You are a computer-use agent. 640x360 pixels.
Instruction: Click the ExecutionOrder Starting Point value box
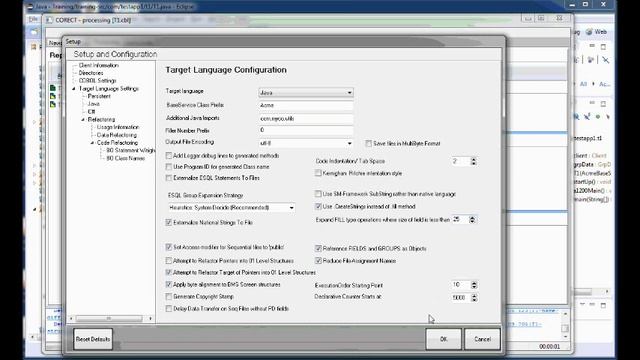click(x=461, y=285)
